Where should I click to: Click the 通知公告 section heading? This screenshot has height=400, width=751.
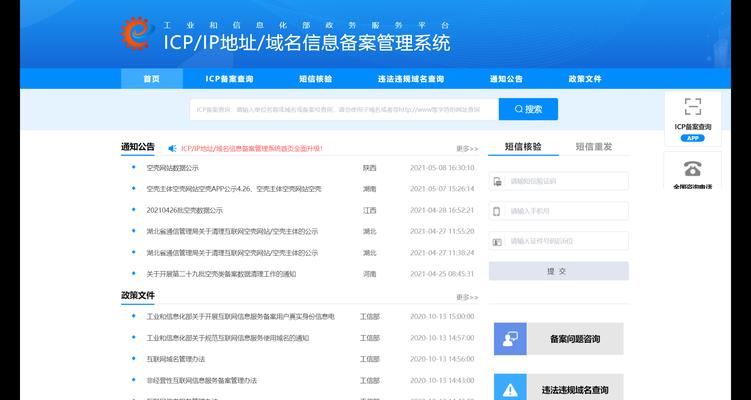[x=138, y=147]
